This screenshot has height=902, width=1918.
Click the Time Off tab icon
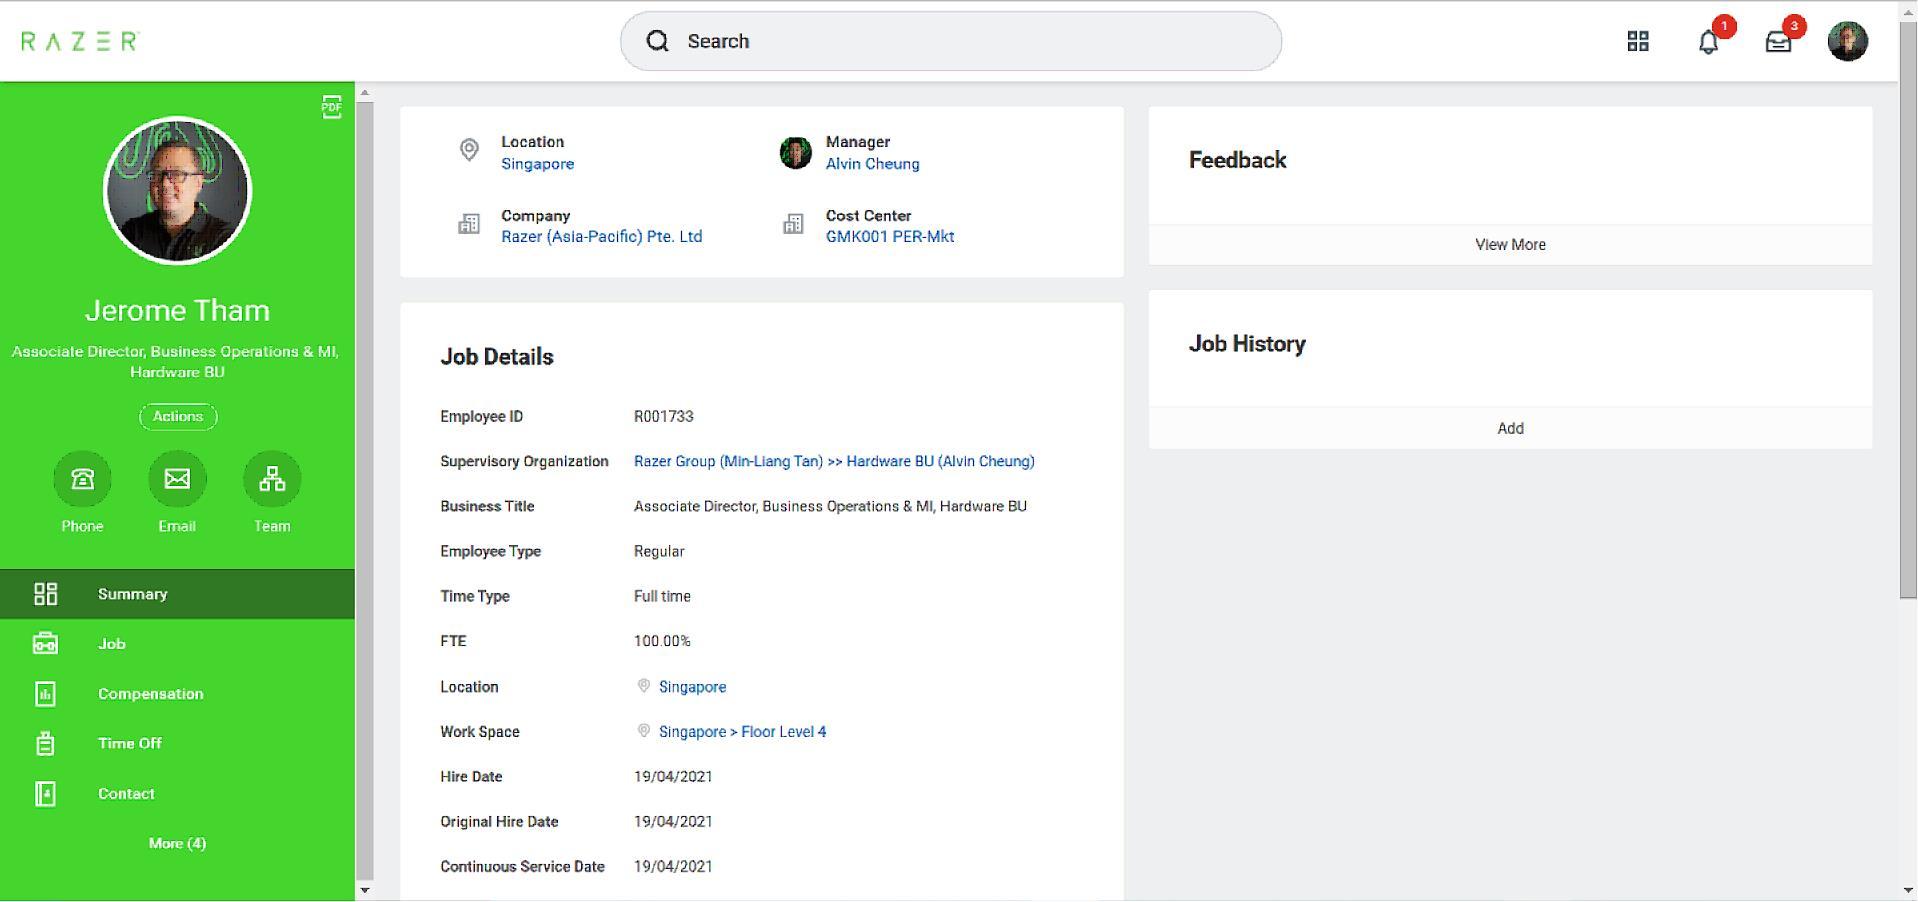coord(46,744)
